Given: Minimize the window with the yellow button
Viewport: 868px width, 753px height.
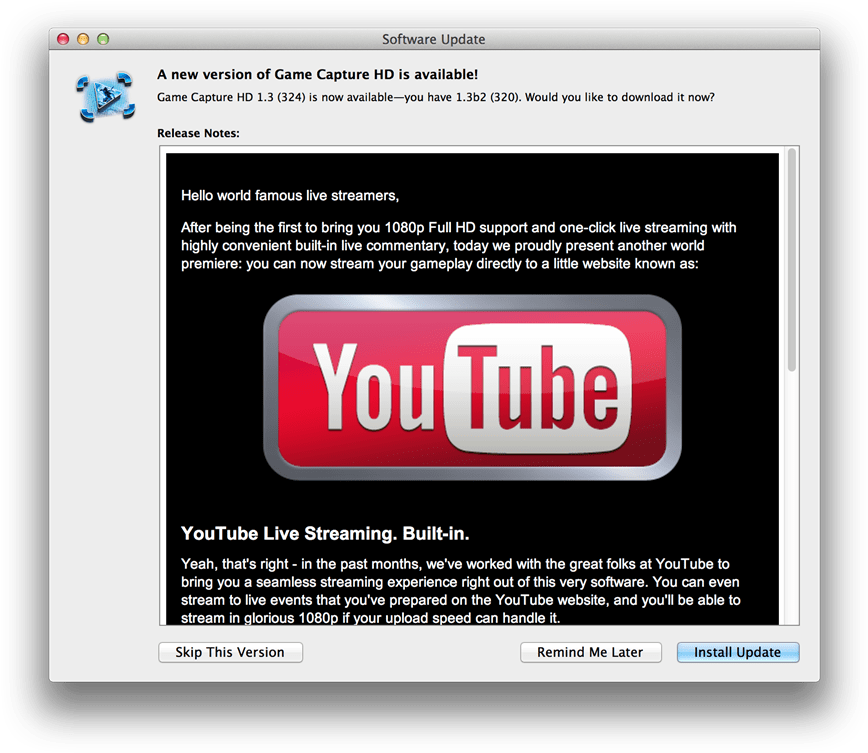Looking at the screenshot, I should tap(83, 39).
